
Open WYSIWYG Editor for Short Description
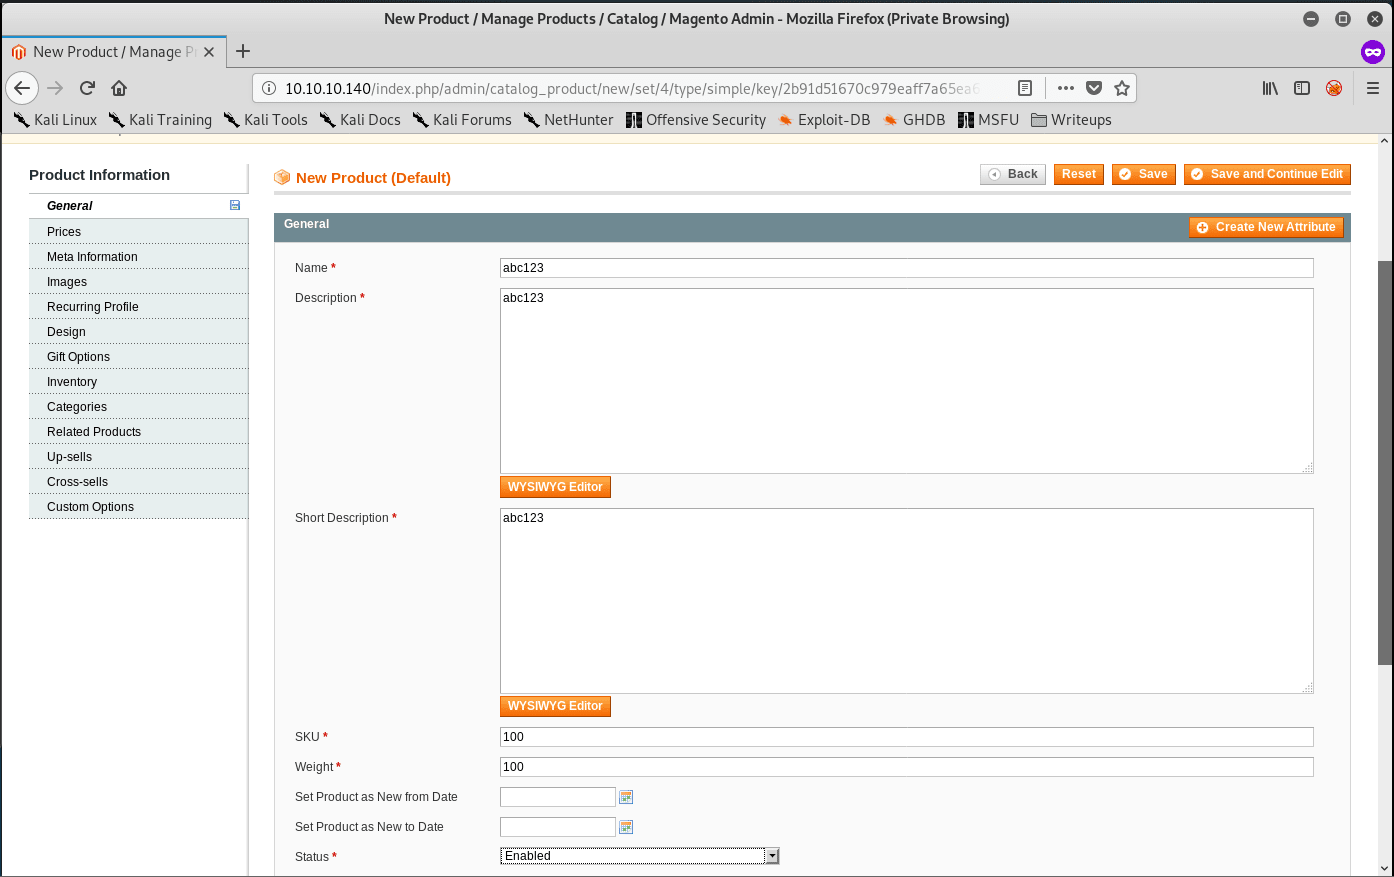click(x=555, y=706)
